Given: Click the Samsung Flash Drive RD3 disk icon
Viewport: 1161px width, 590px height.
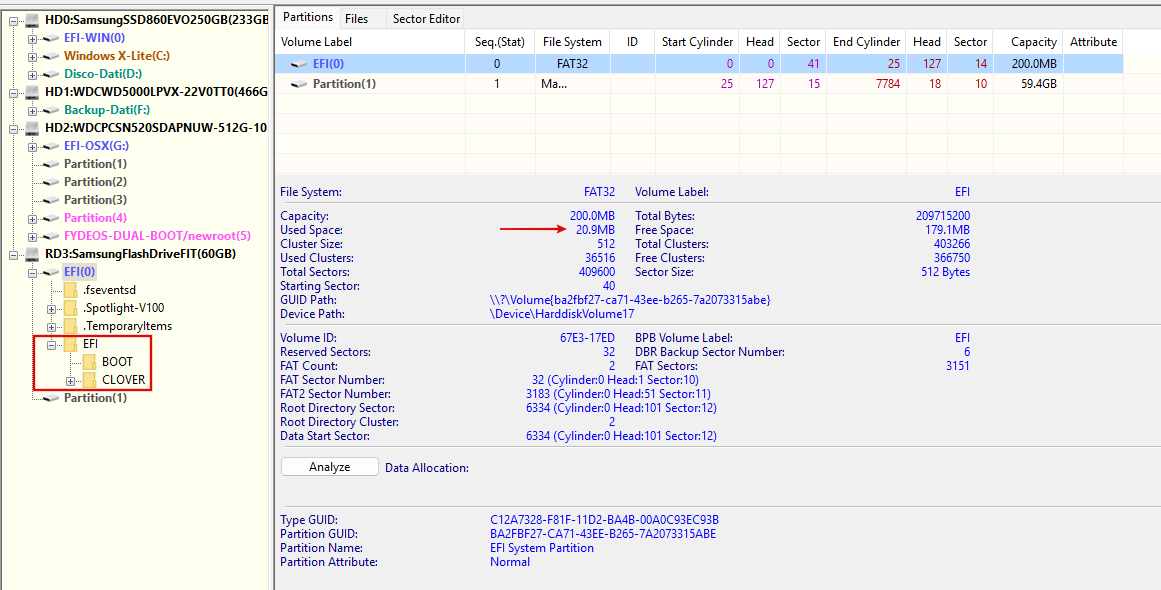Looking at the screenshot, I should click(x=32, y=254).
